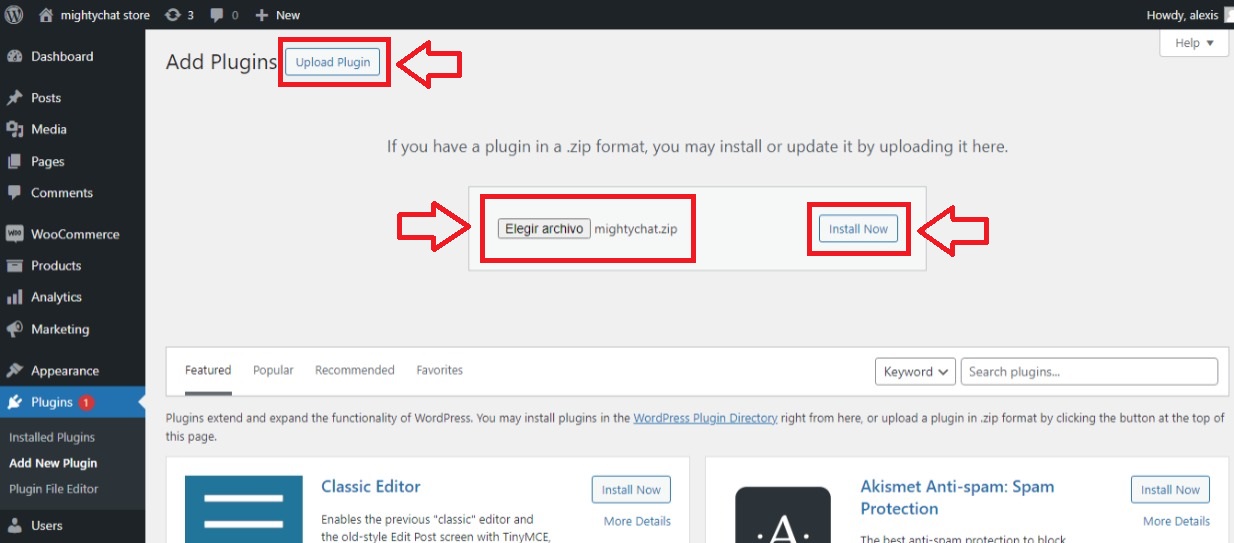Click the Plugins plug icon

click(x=15, y=402)
